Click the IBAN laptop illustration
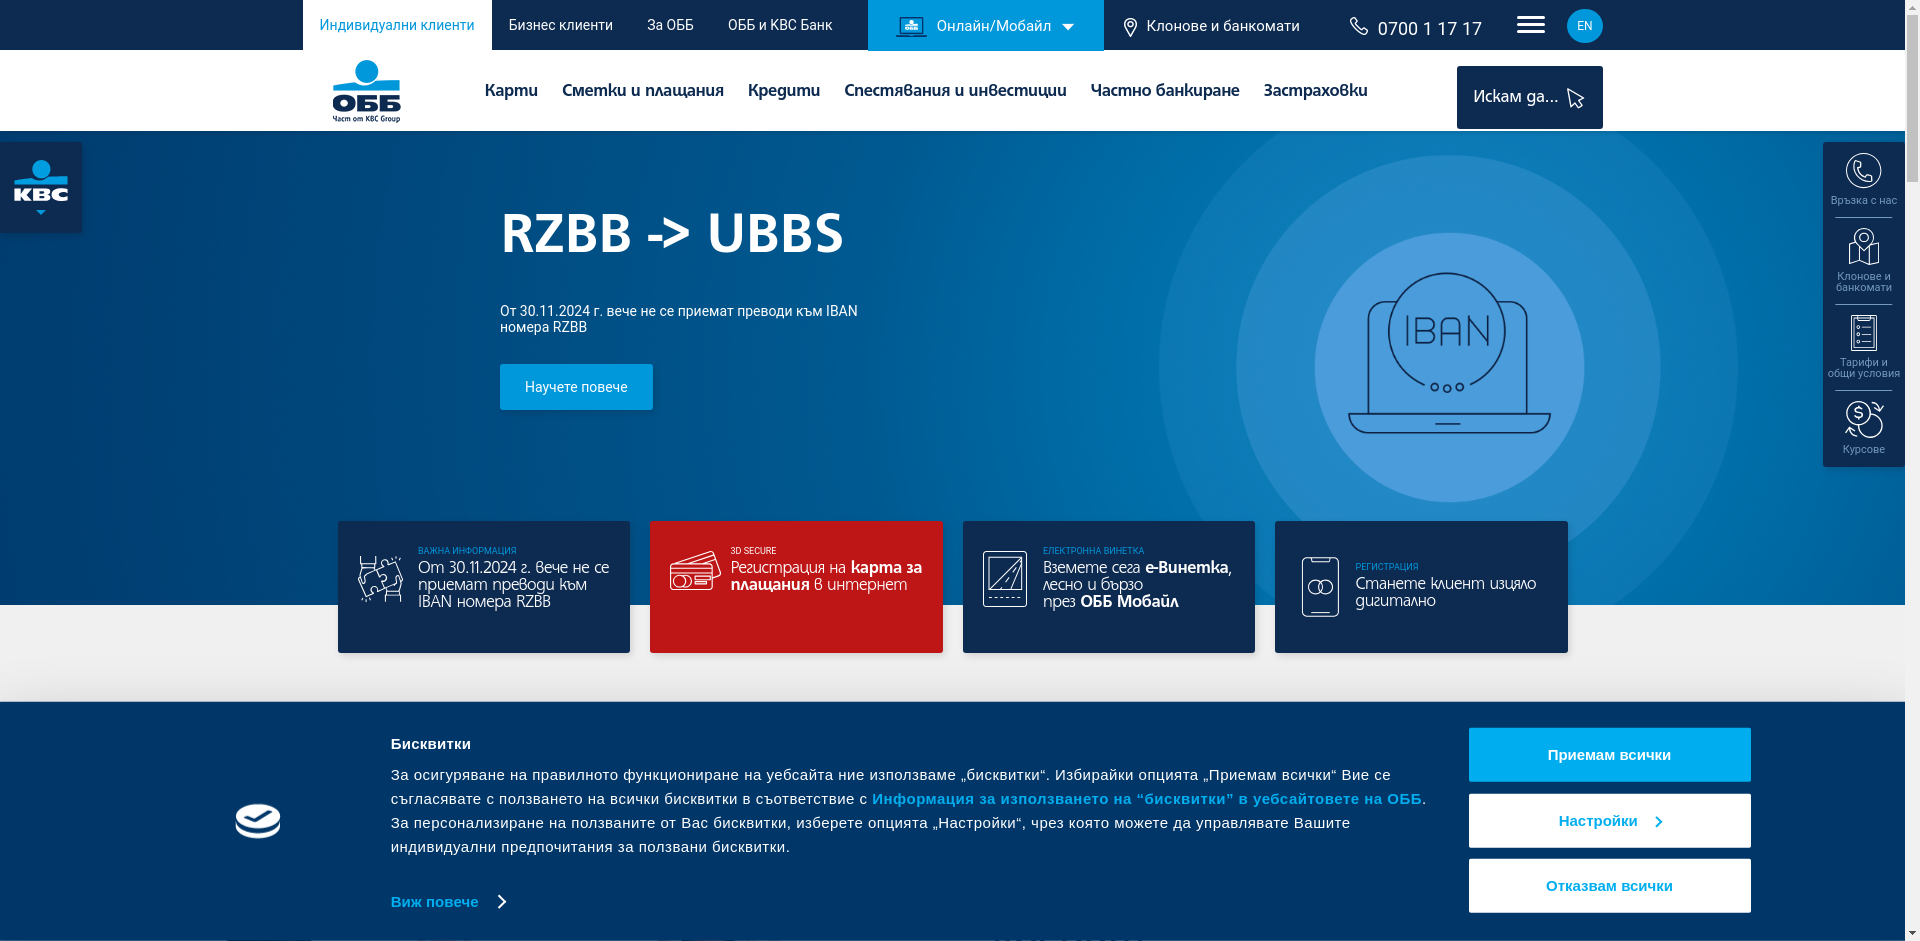1920x941 pixels. [x=1448, y=354]
